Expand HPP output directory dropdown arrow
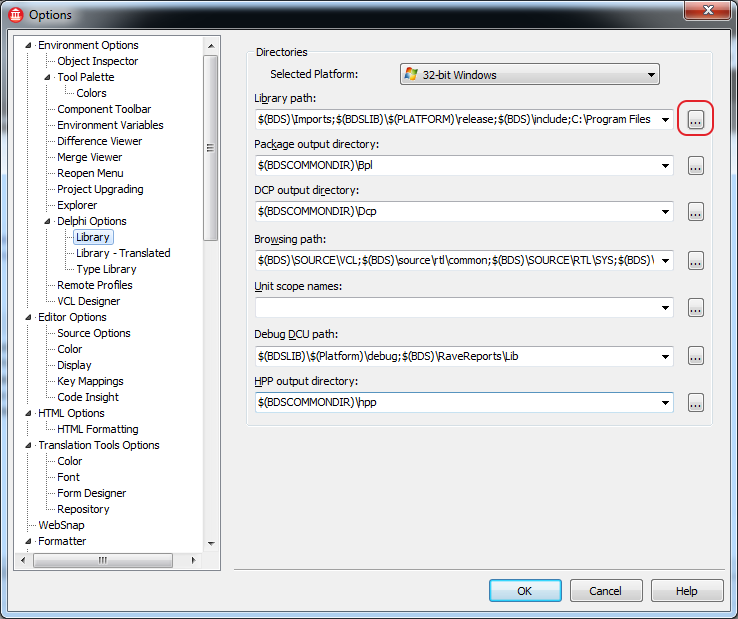 (x=665, y=402)
